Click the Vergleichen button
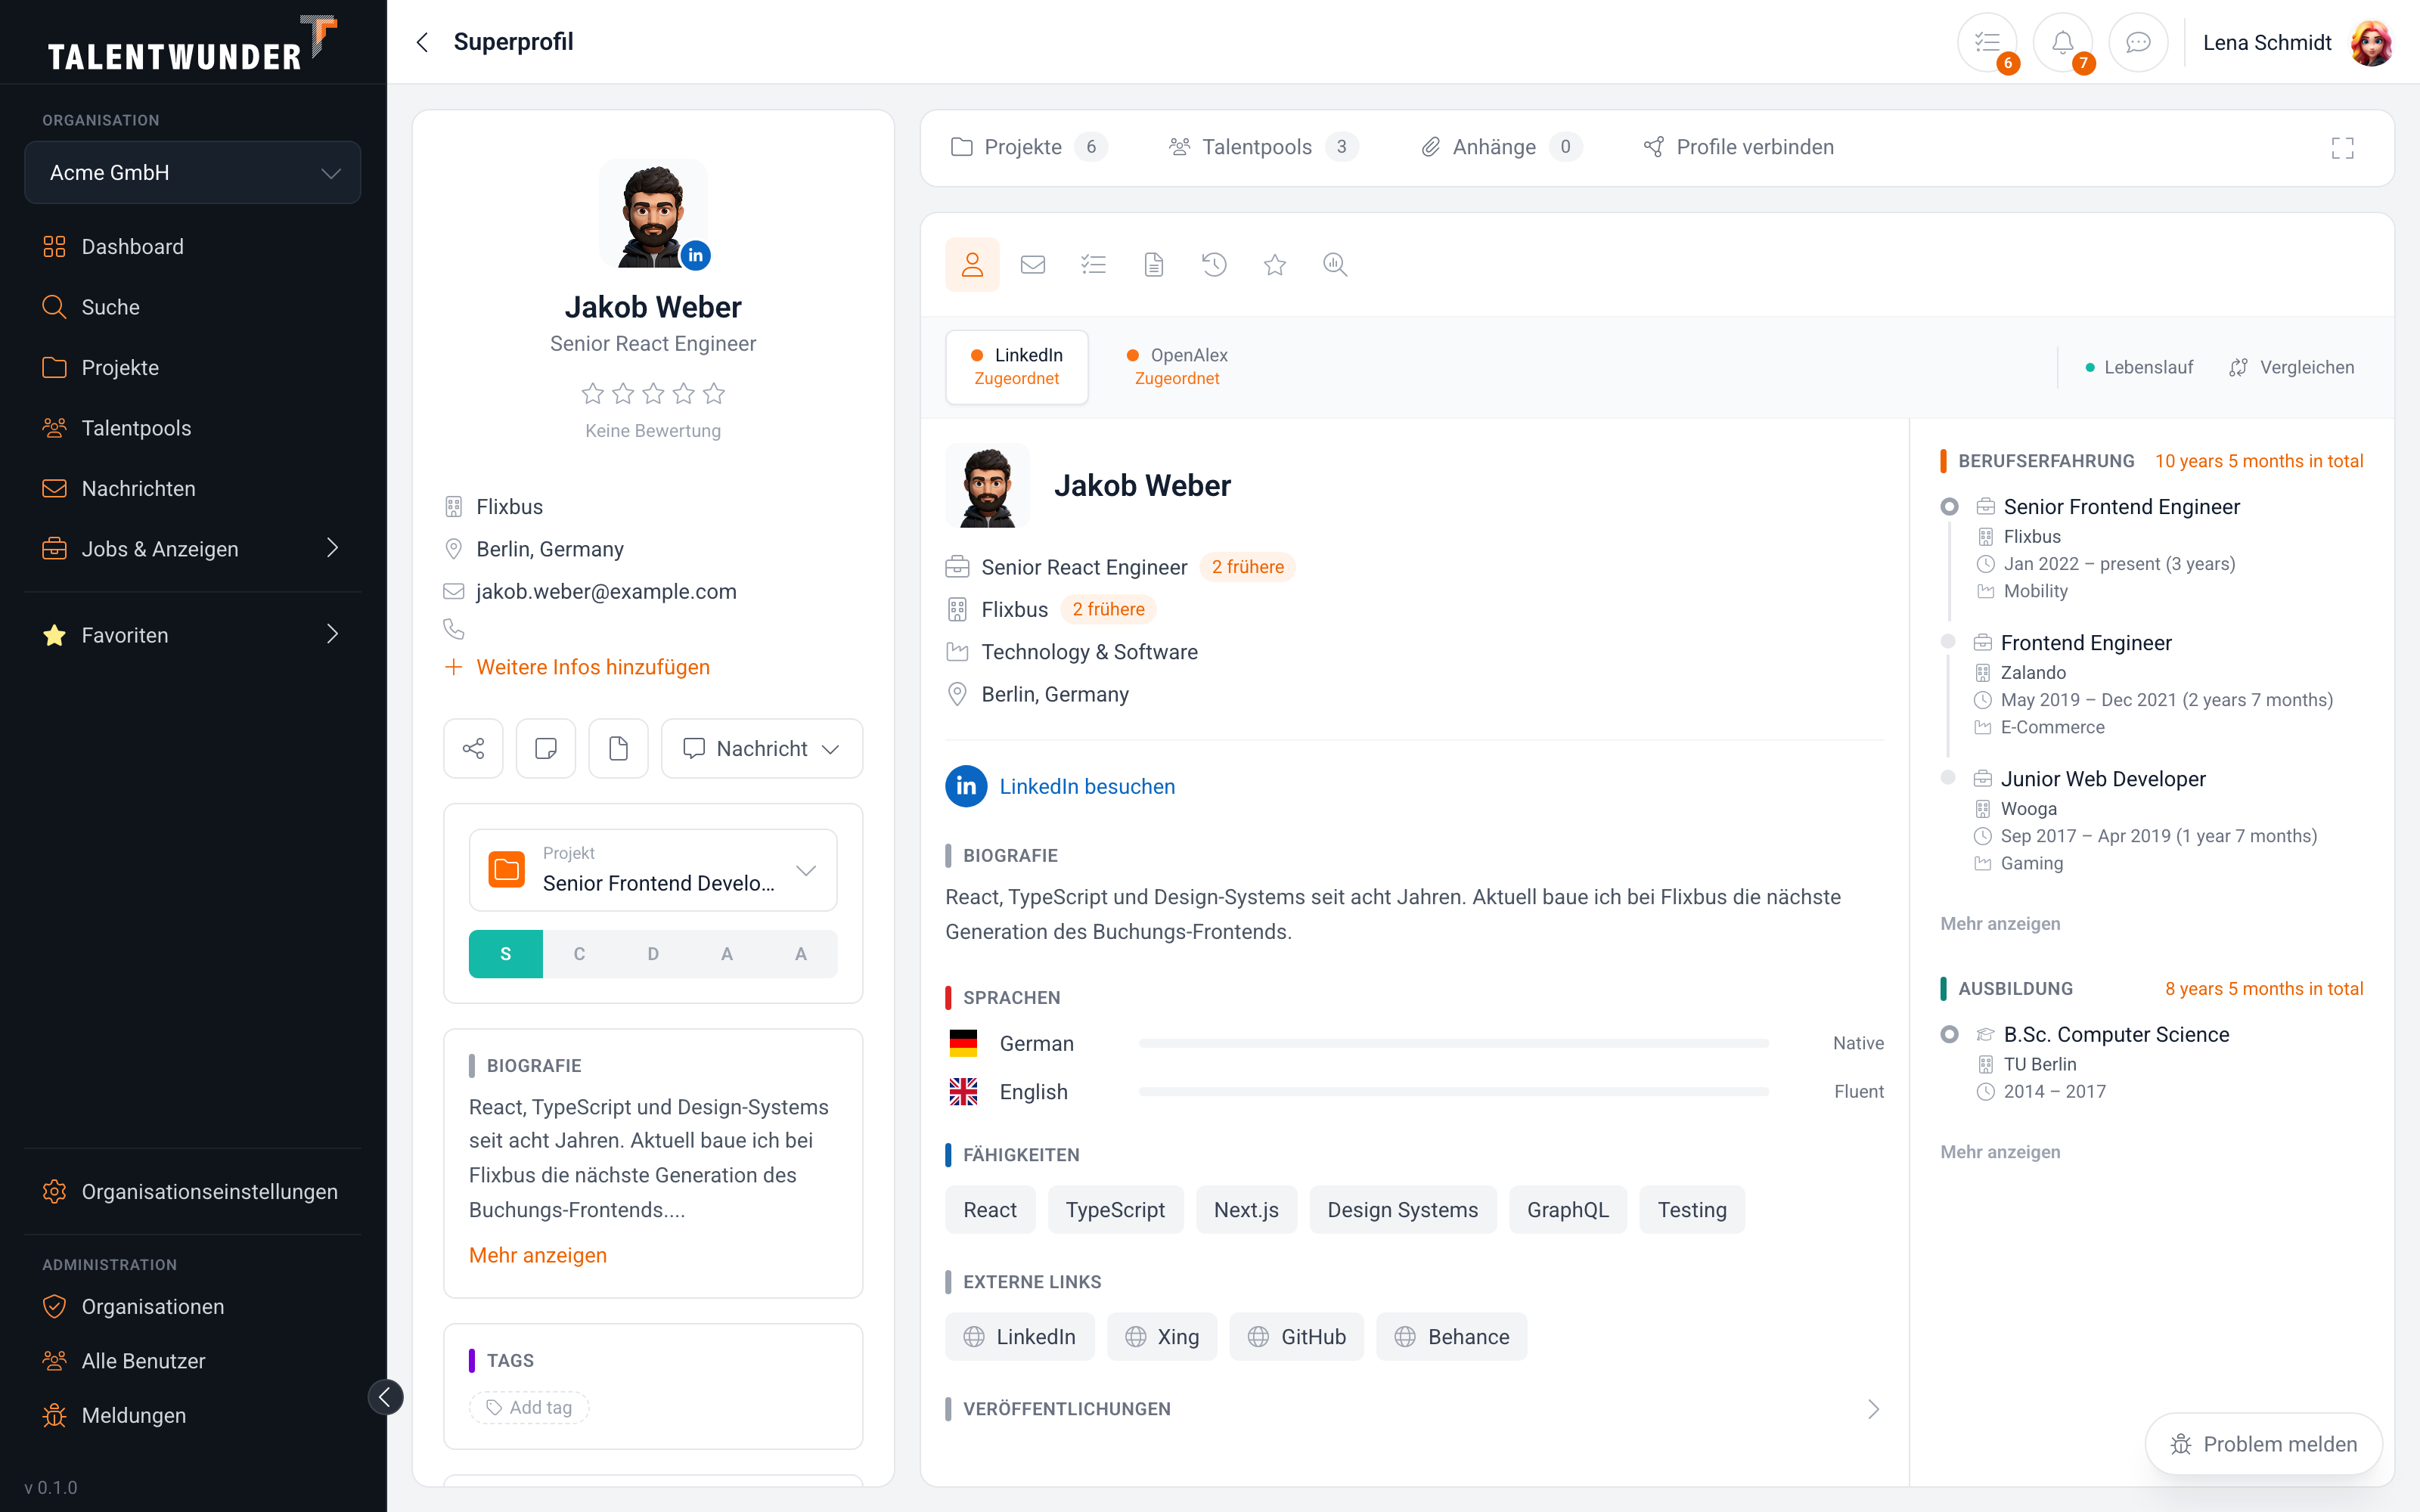This screenshot has height=1512, width=2420. [2291, 367]
